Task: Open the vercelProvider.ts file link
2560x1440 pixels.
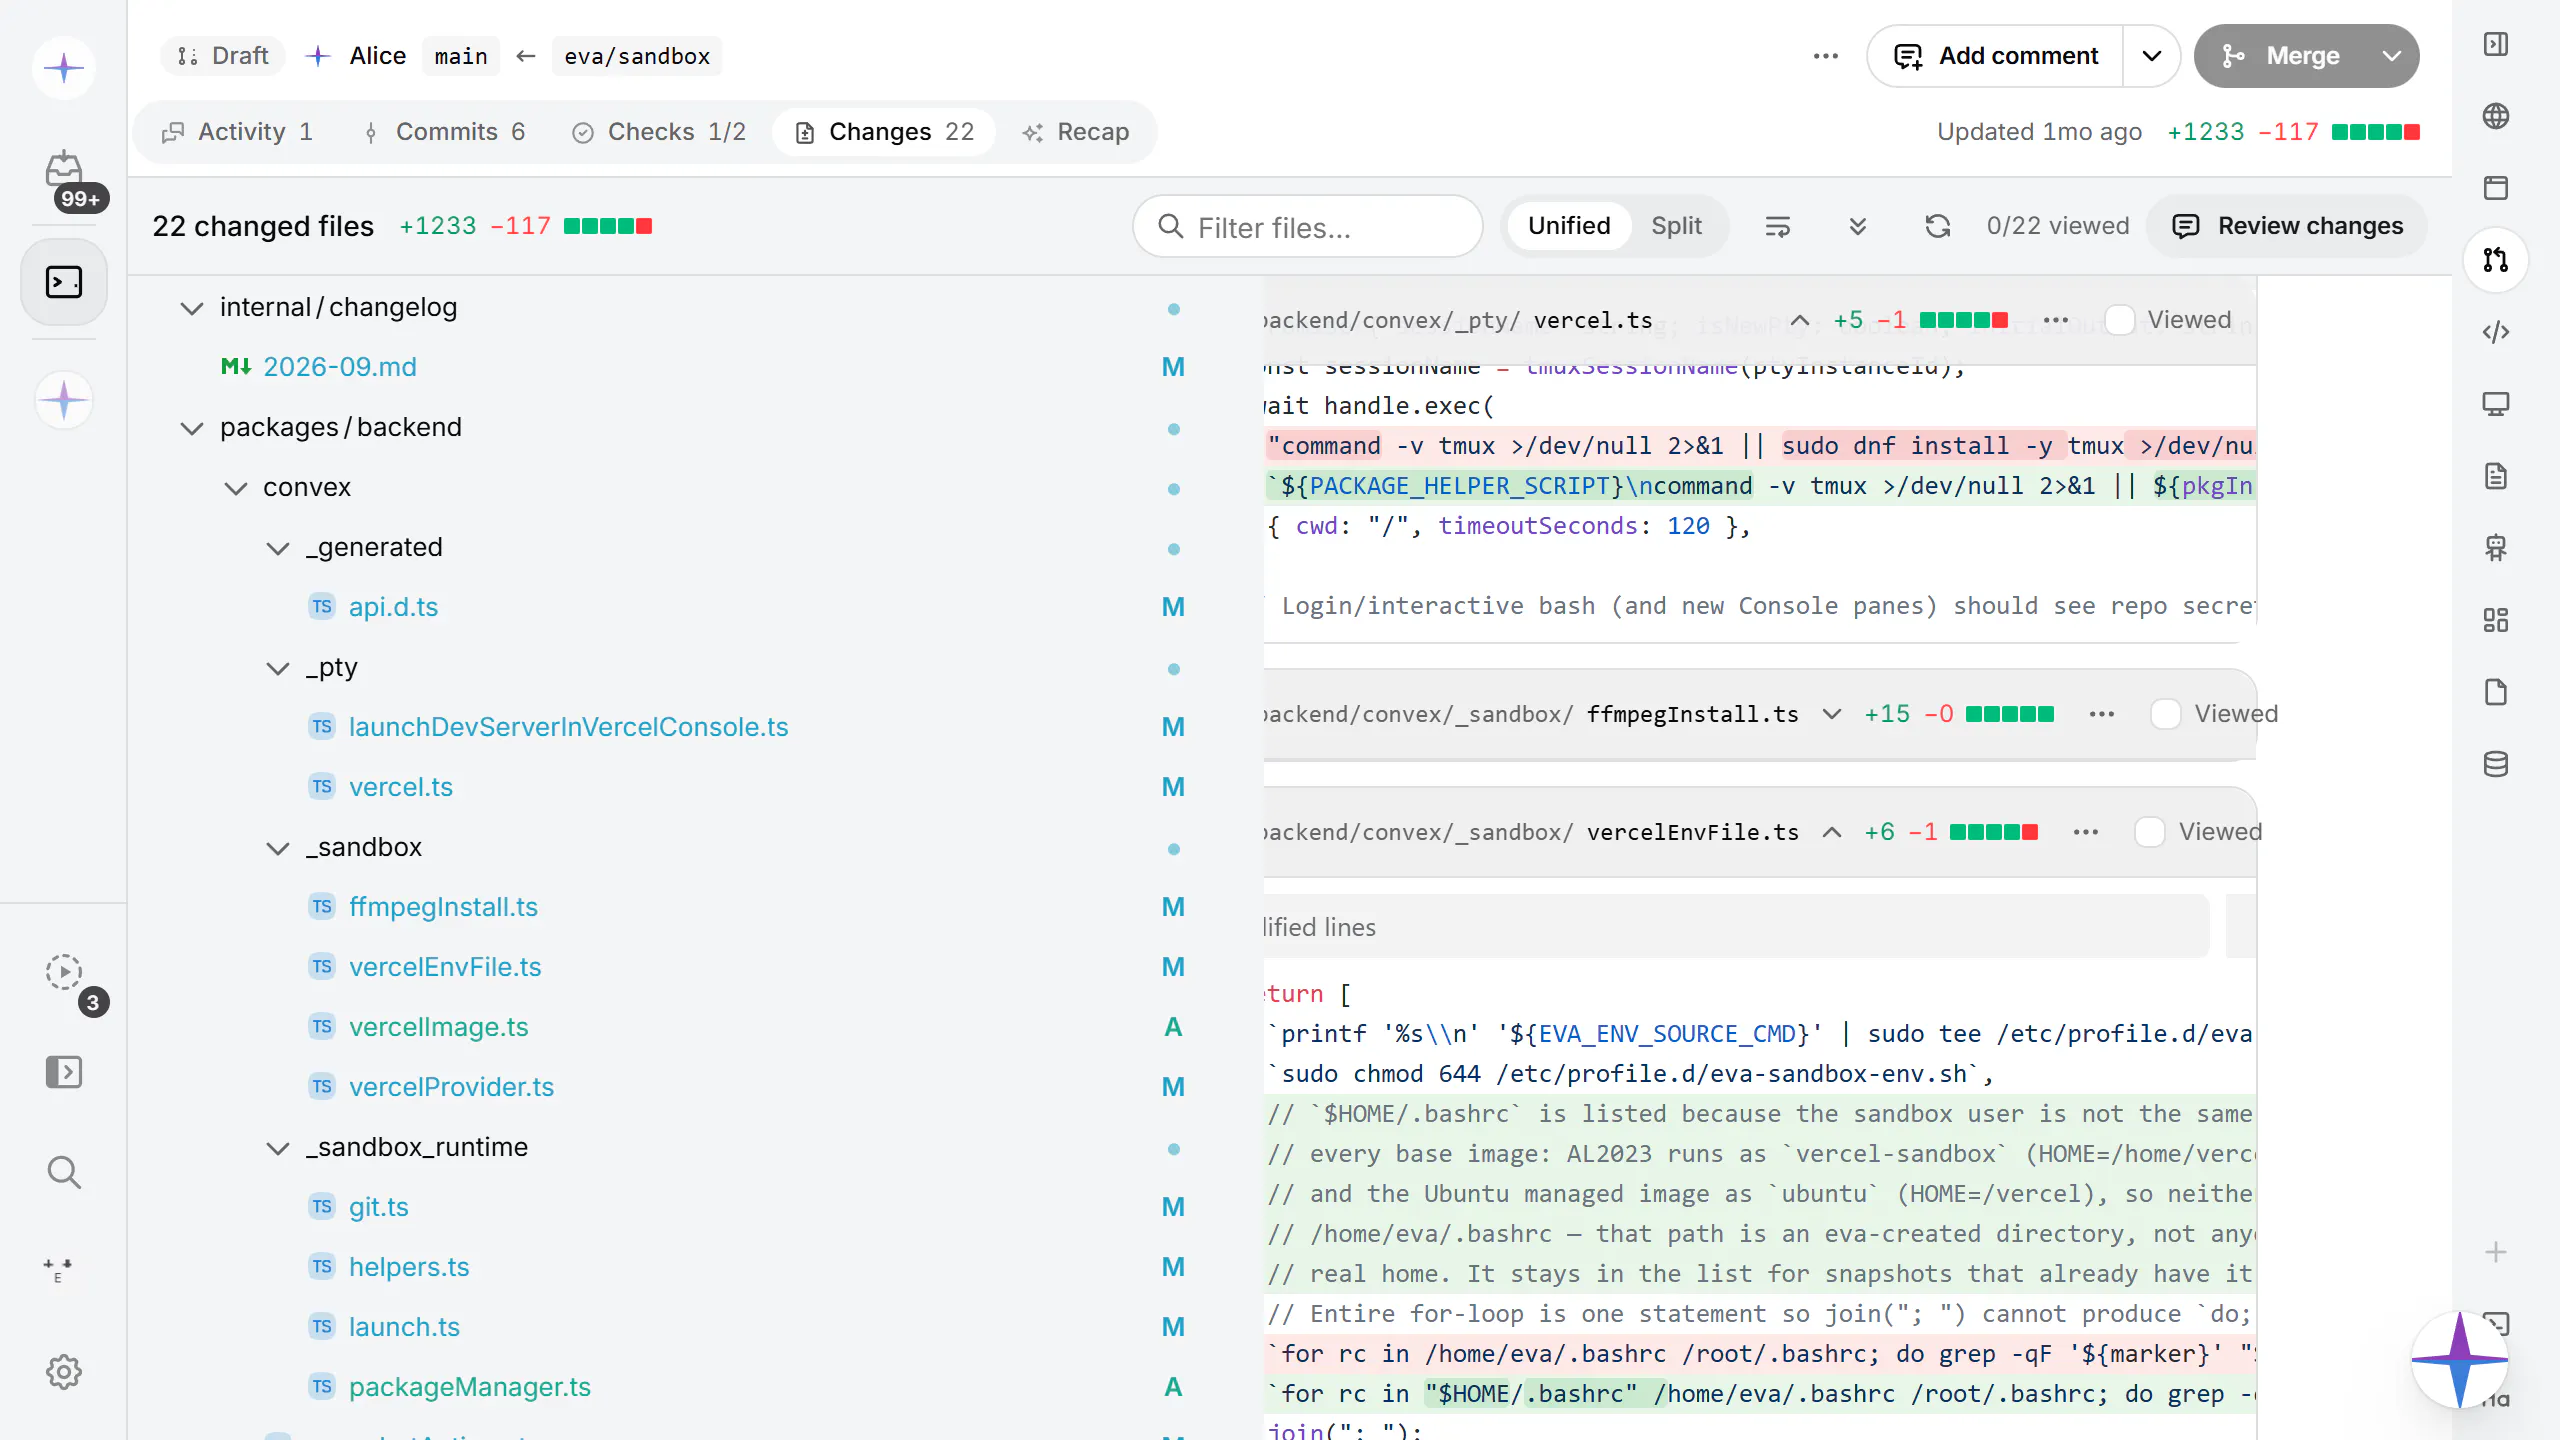Action: click(451, 1087)
